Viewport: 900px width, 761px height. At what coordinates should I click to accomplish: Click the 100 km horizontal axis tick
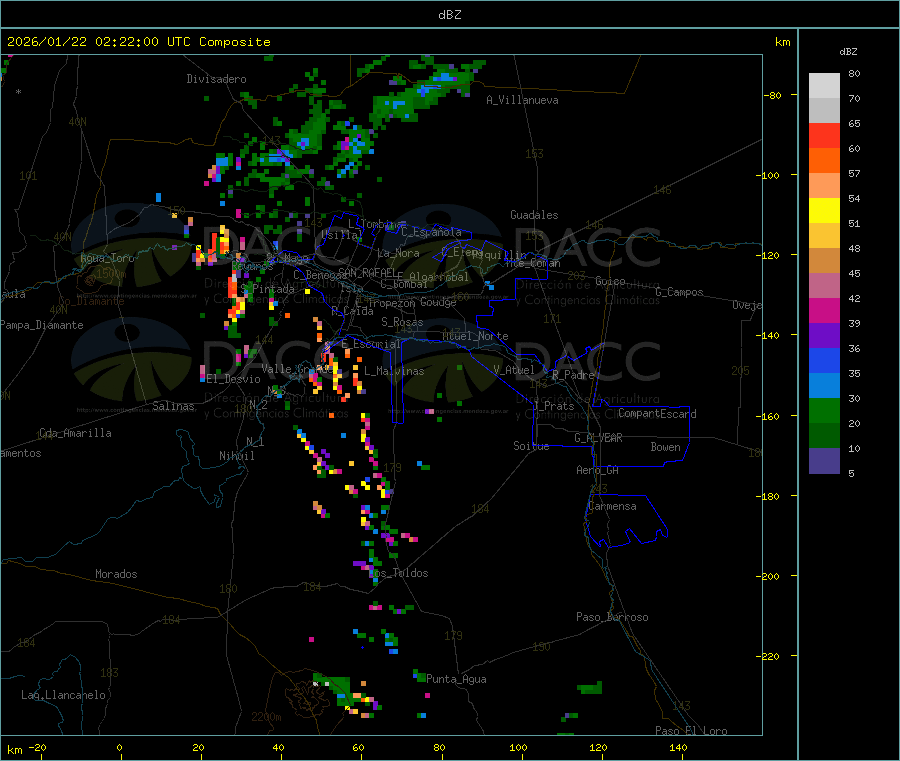click(x=518, y=747)
